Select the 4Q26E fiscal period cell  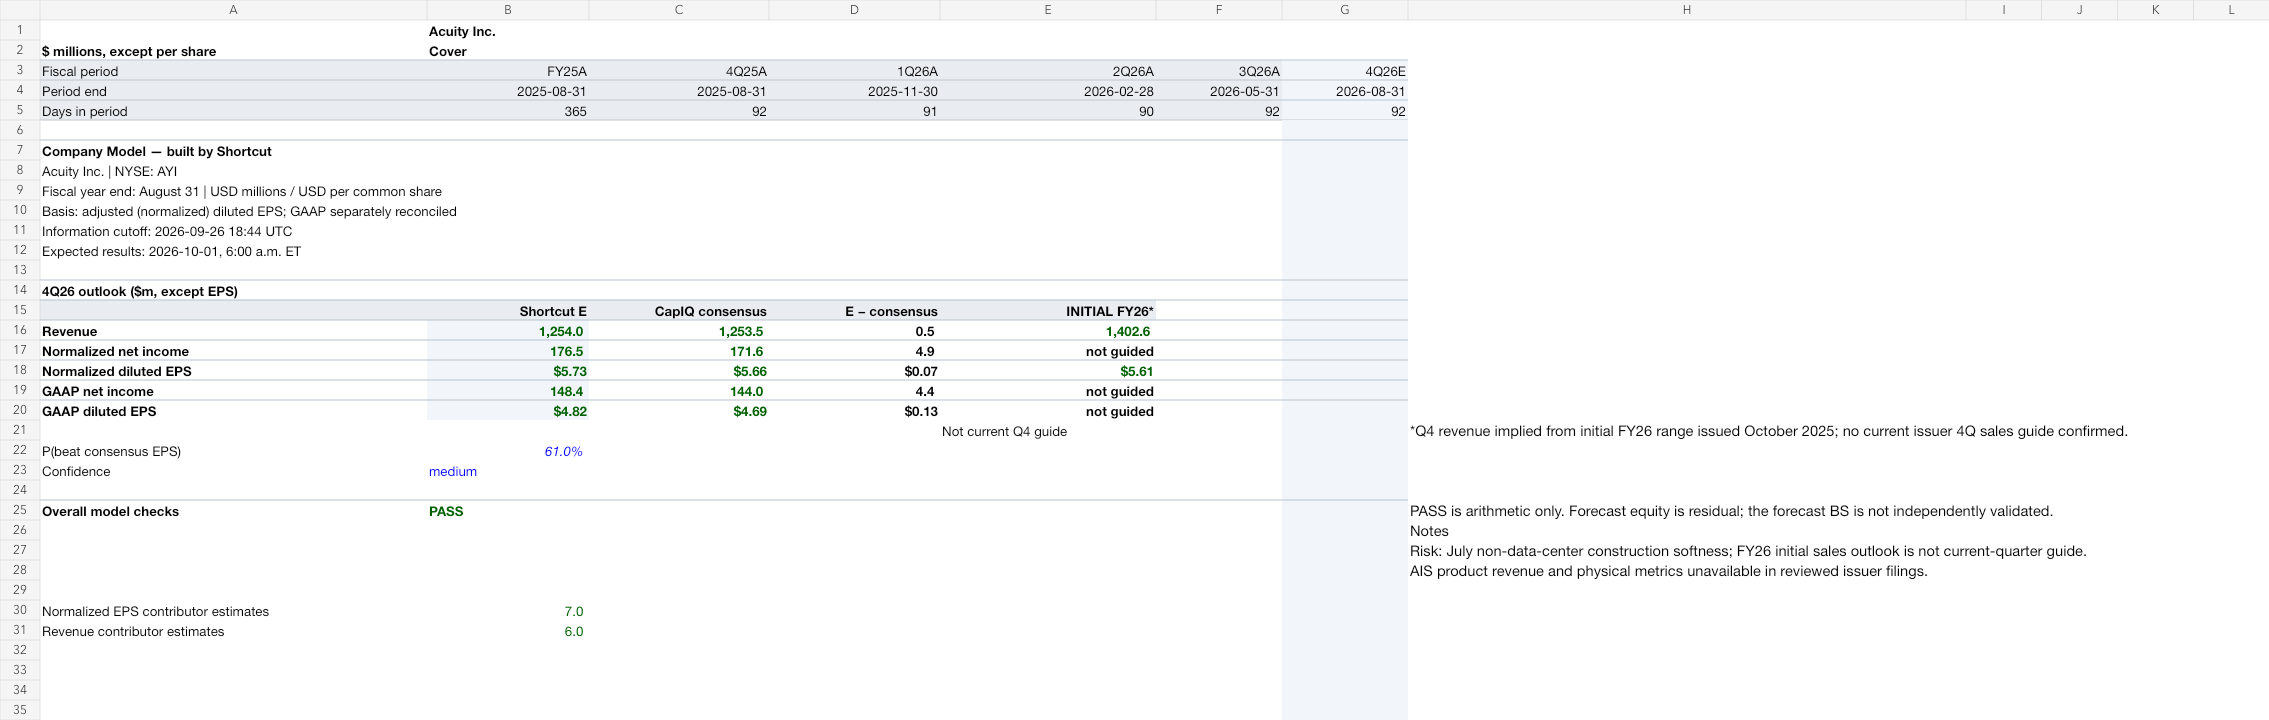click(x=1345, y=71)
